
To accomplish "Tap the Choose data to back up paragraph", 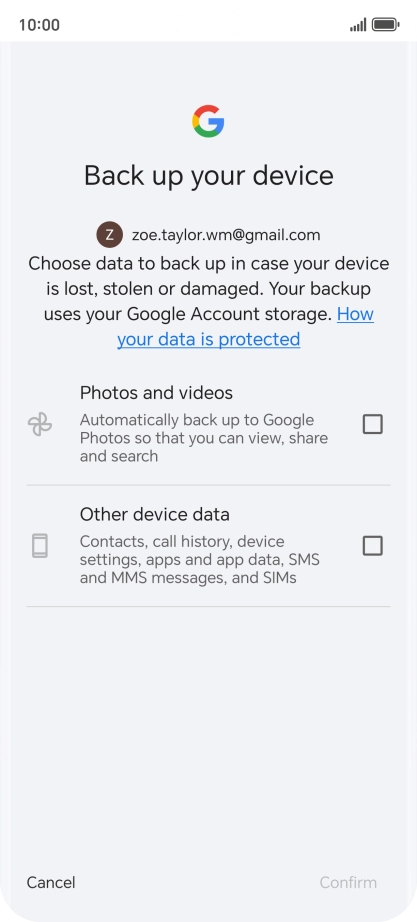I will (209, 301).
